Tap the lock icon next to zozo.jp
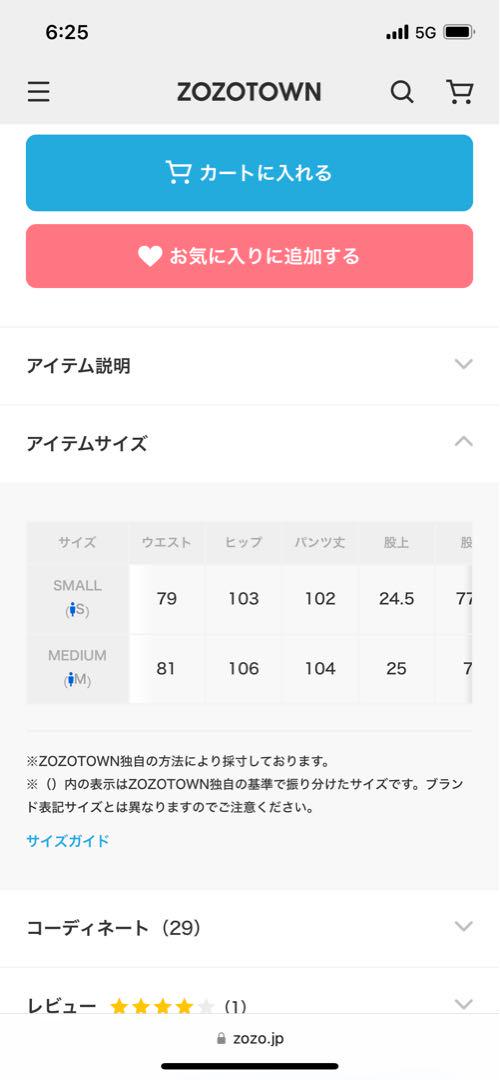 (221, 1038)
